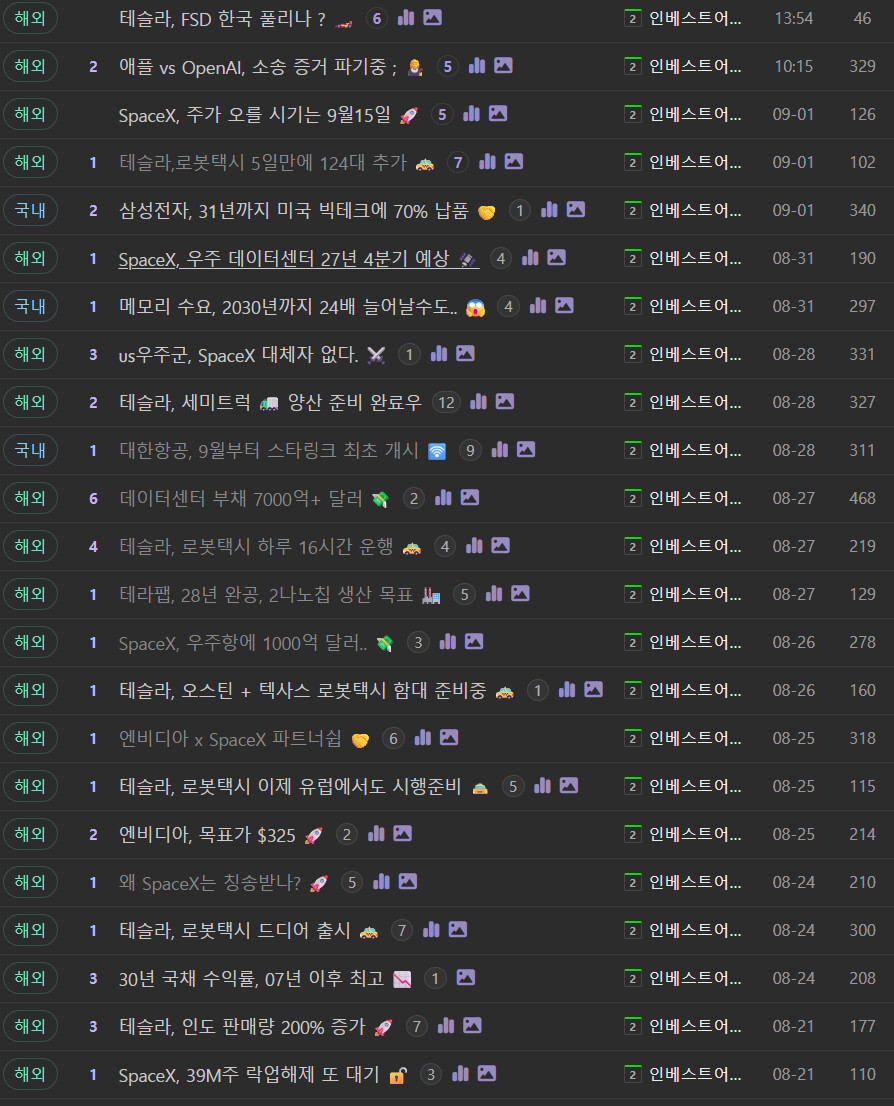
Task: Click the level badge beside the 테라팹 post's author
Action: (632, 594)
